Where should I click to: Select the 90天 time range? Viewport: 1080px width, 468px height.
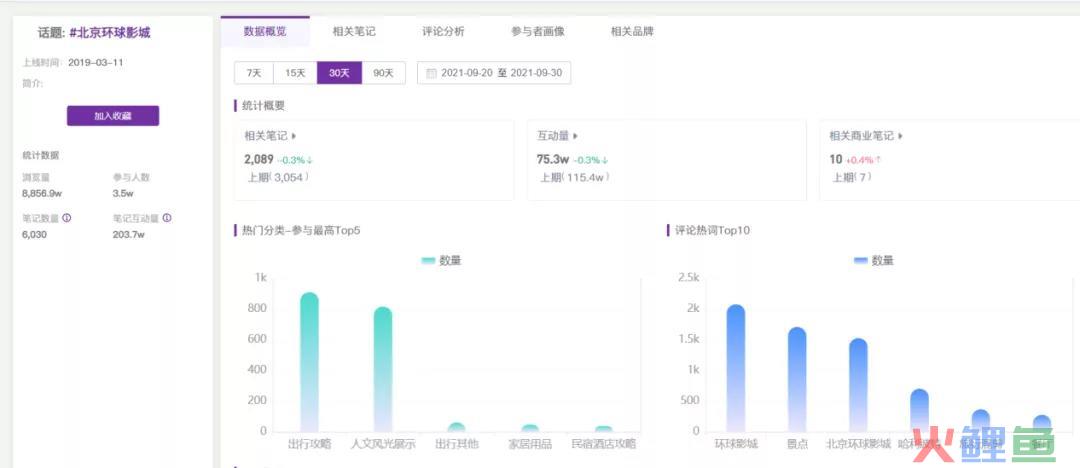coord(384,73)
